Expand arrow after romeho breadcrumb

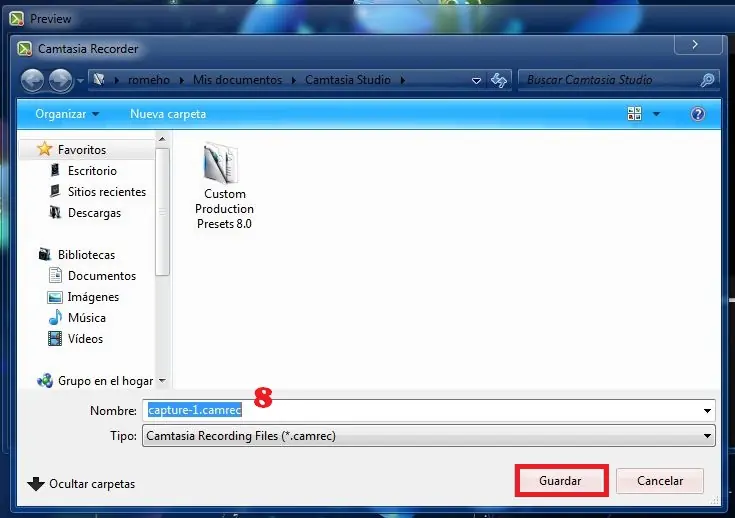point(181,81)
